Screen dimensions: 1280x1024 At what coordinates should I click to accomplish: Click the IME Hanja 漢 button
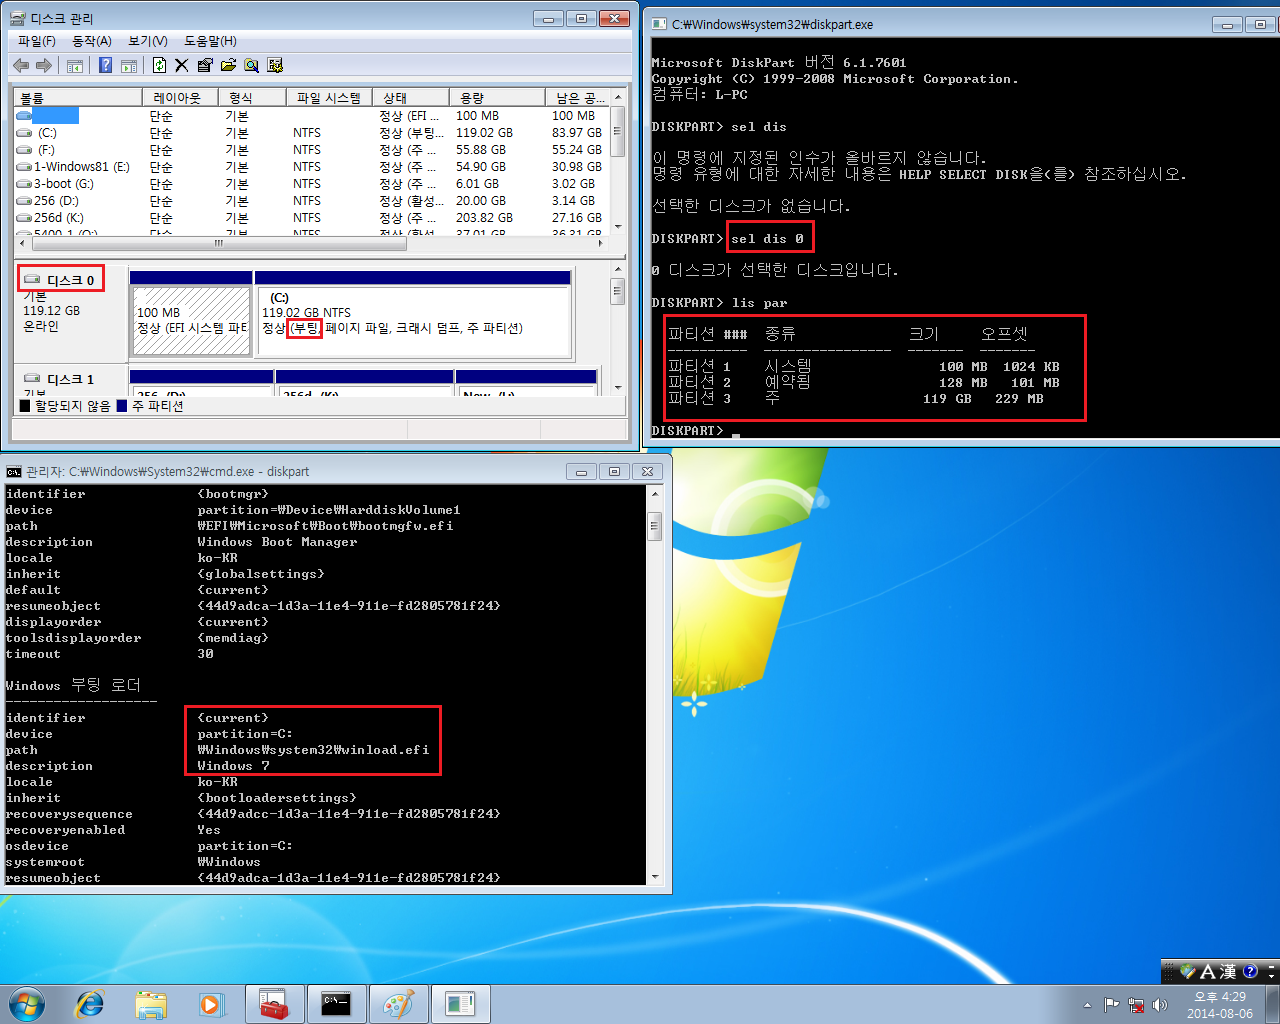[1228, 971]
